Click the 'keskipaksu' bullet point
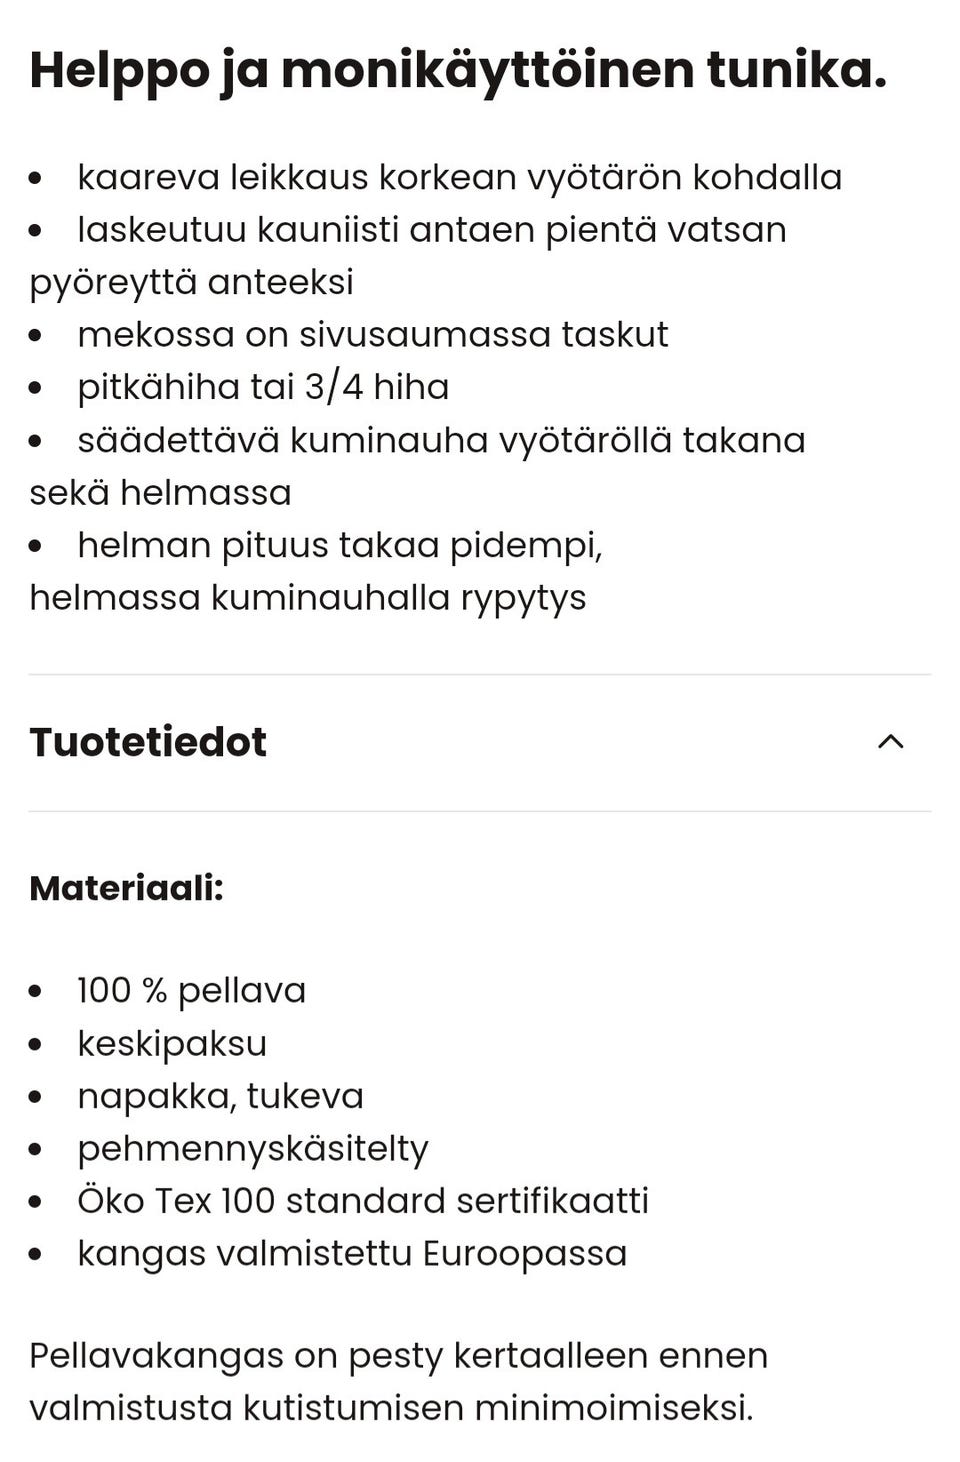 pyautogui.click(x=172, y=1043)
